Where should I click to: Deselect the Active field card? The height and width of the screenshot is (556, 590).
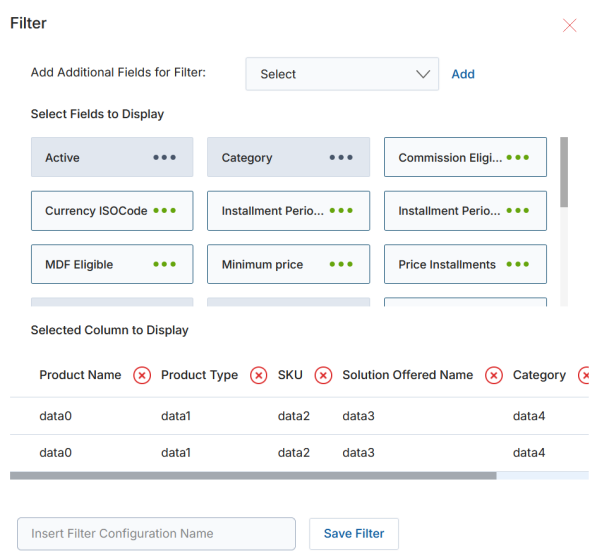click(x=112, y=157)
